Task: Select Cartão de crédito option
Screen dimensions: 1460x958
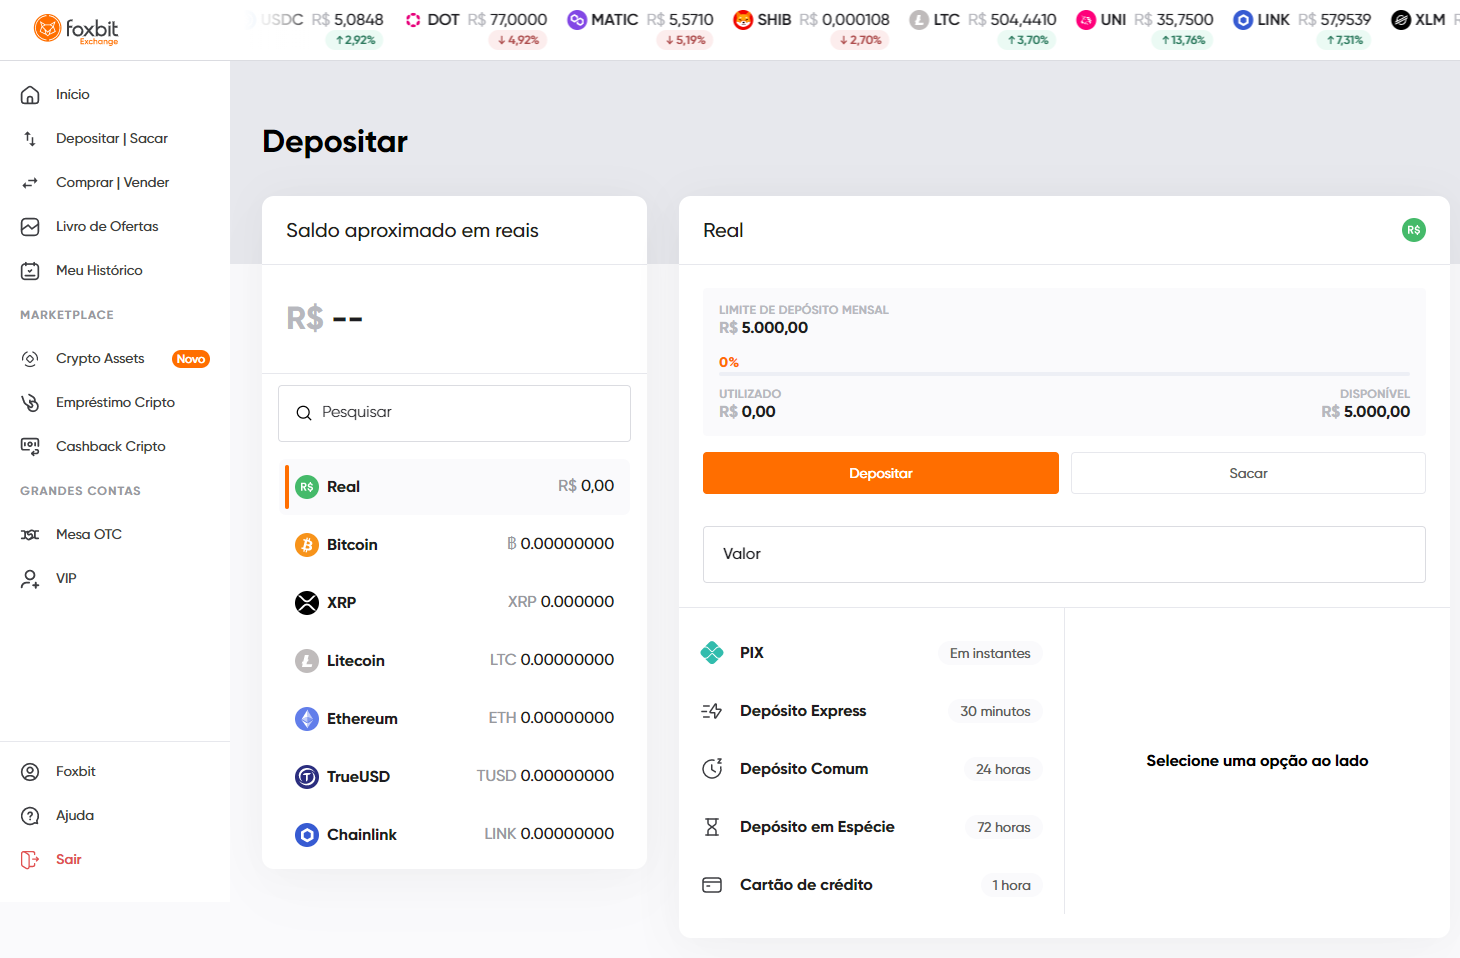Action: pos(871,885)
